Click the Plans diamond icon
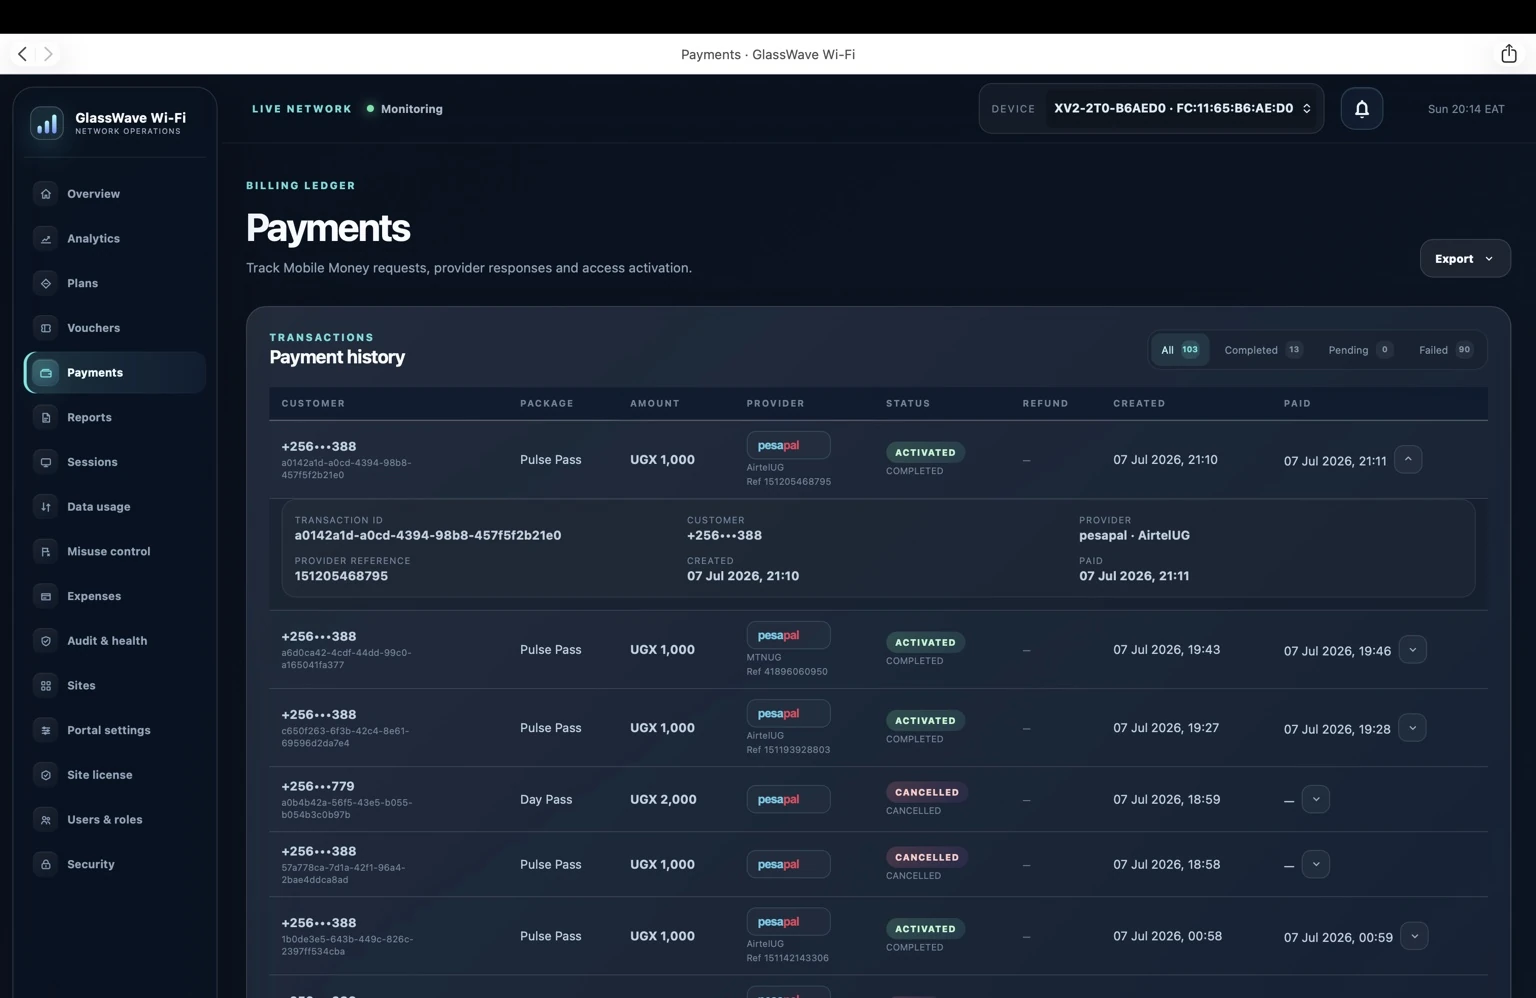 [x=45, y=283]
